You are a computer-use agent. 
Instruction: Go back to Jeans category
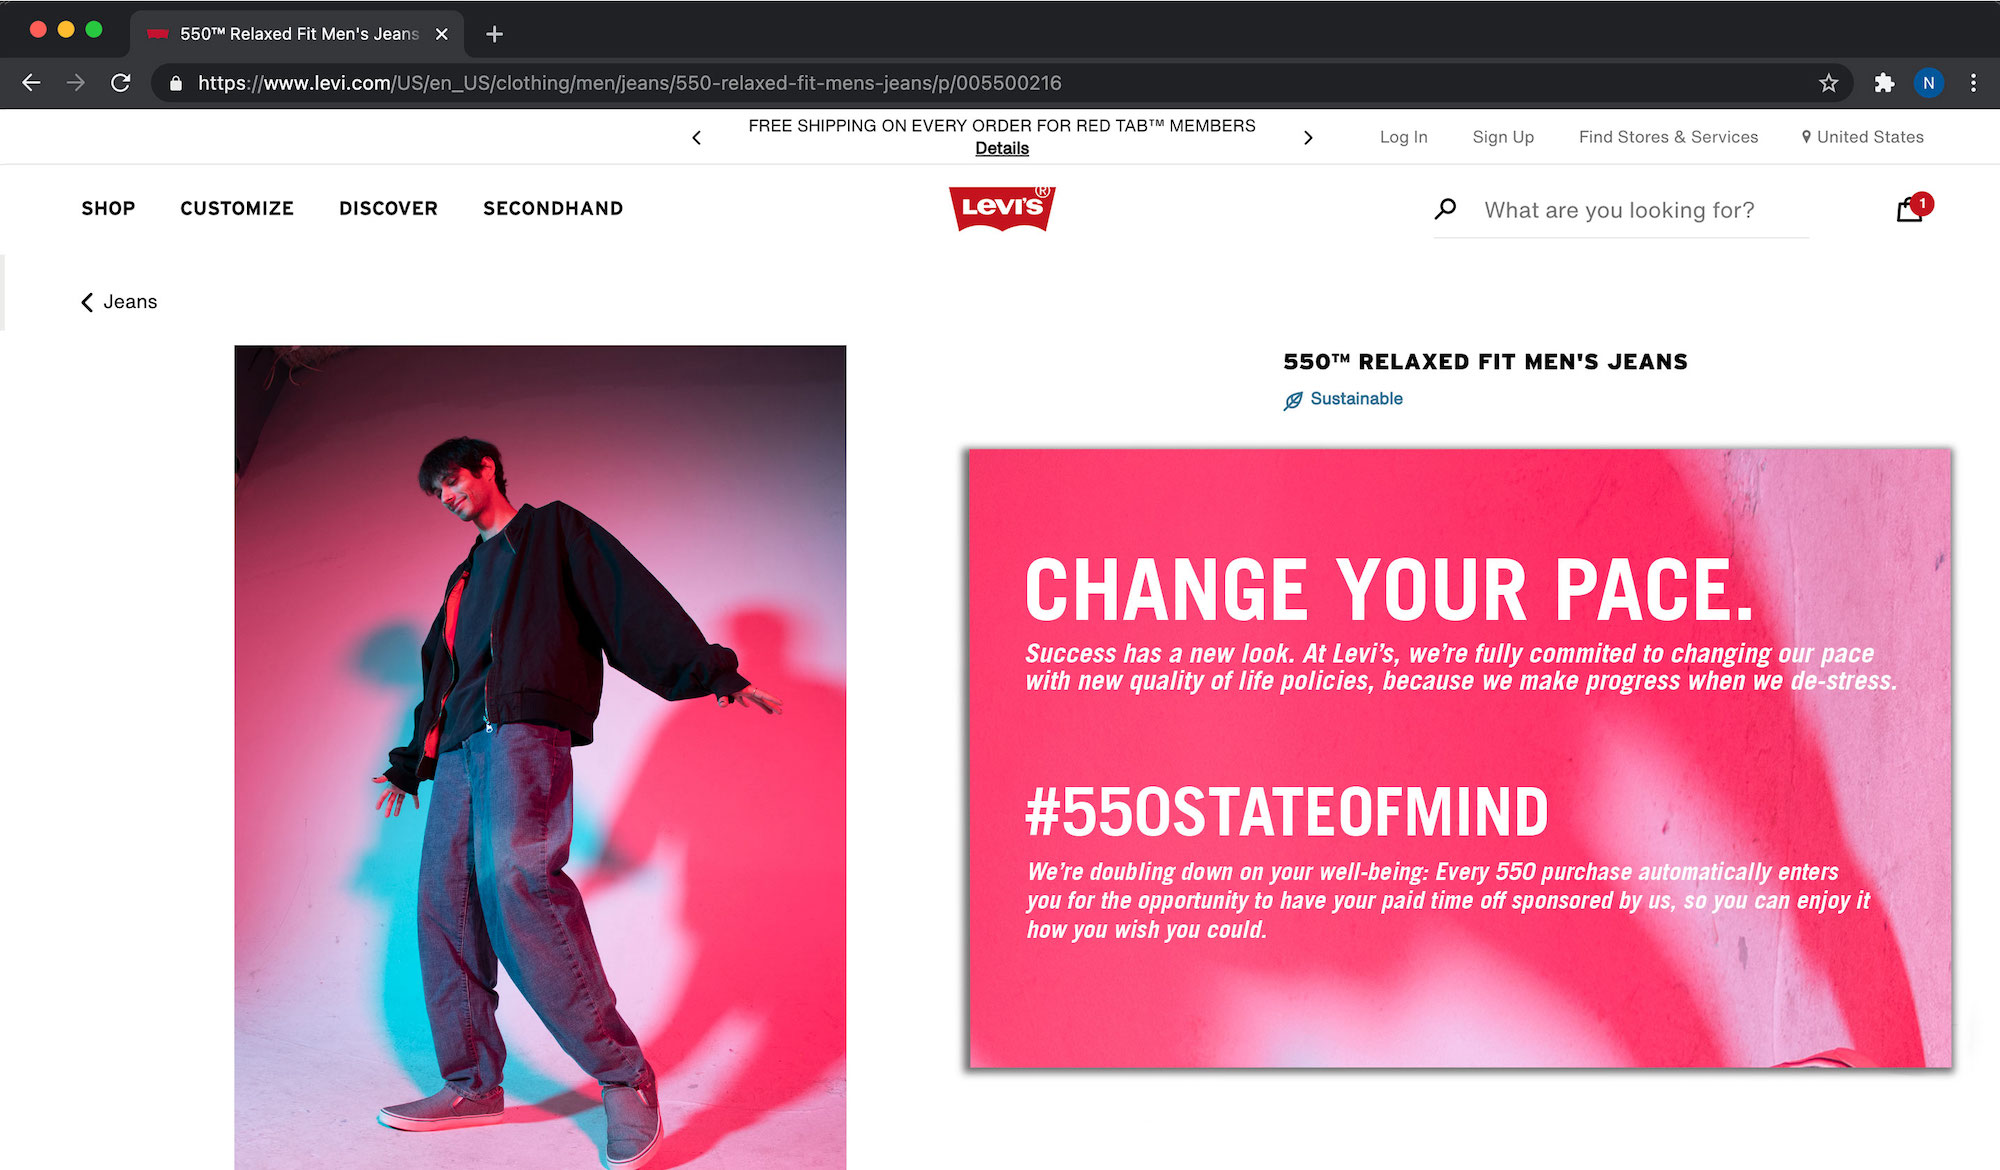[x=119, y=302]
